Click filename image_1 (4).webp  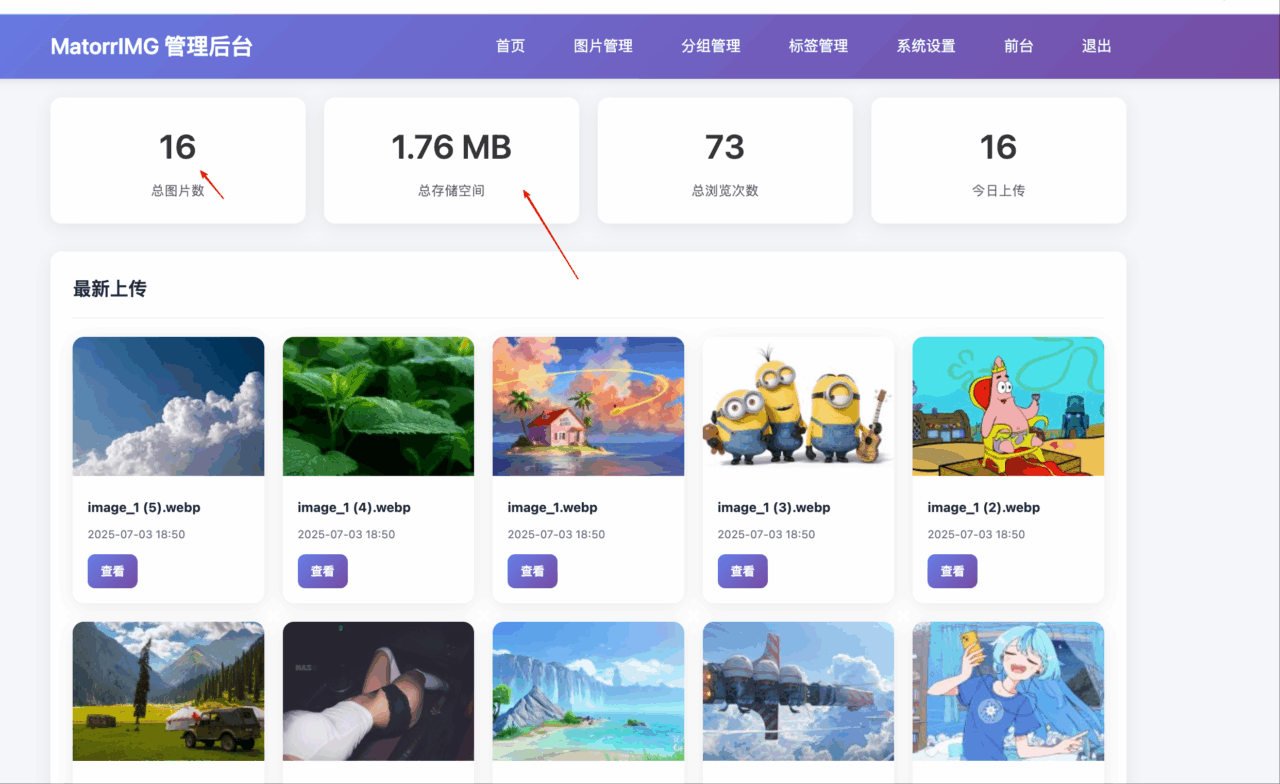(x=354, y=507)
